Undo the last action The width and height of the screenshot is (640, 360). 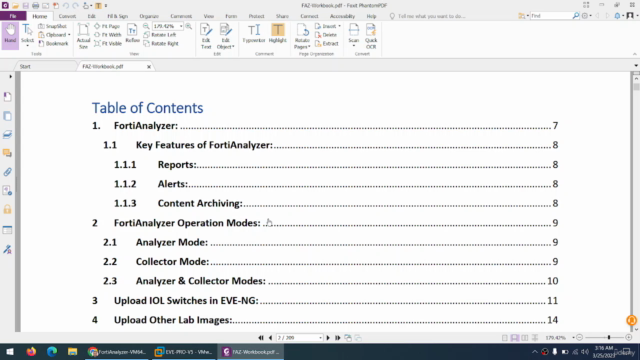[x=66, y=6]
